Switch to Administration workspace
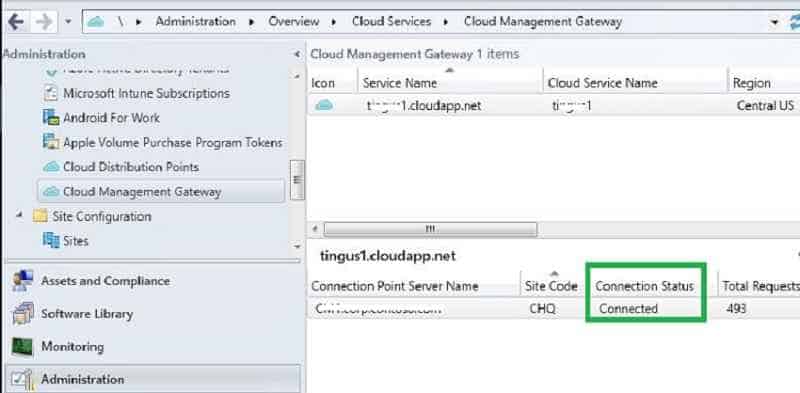The width and height of the screenshot is (800, 393). tap(83, 379)
